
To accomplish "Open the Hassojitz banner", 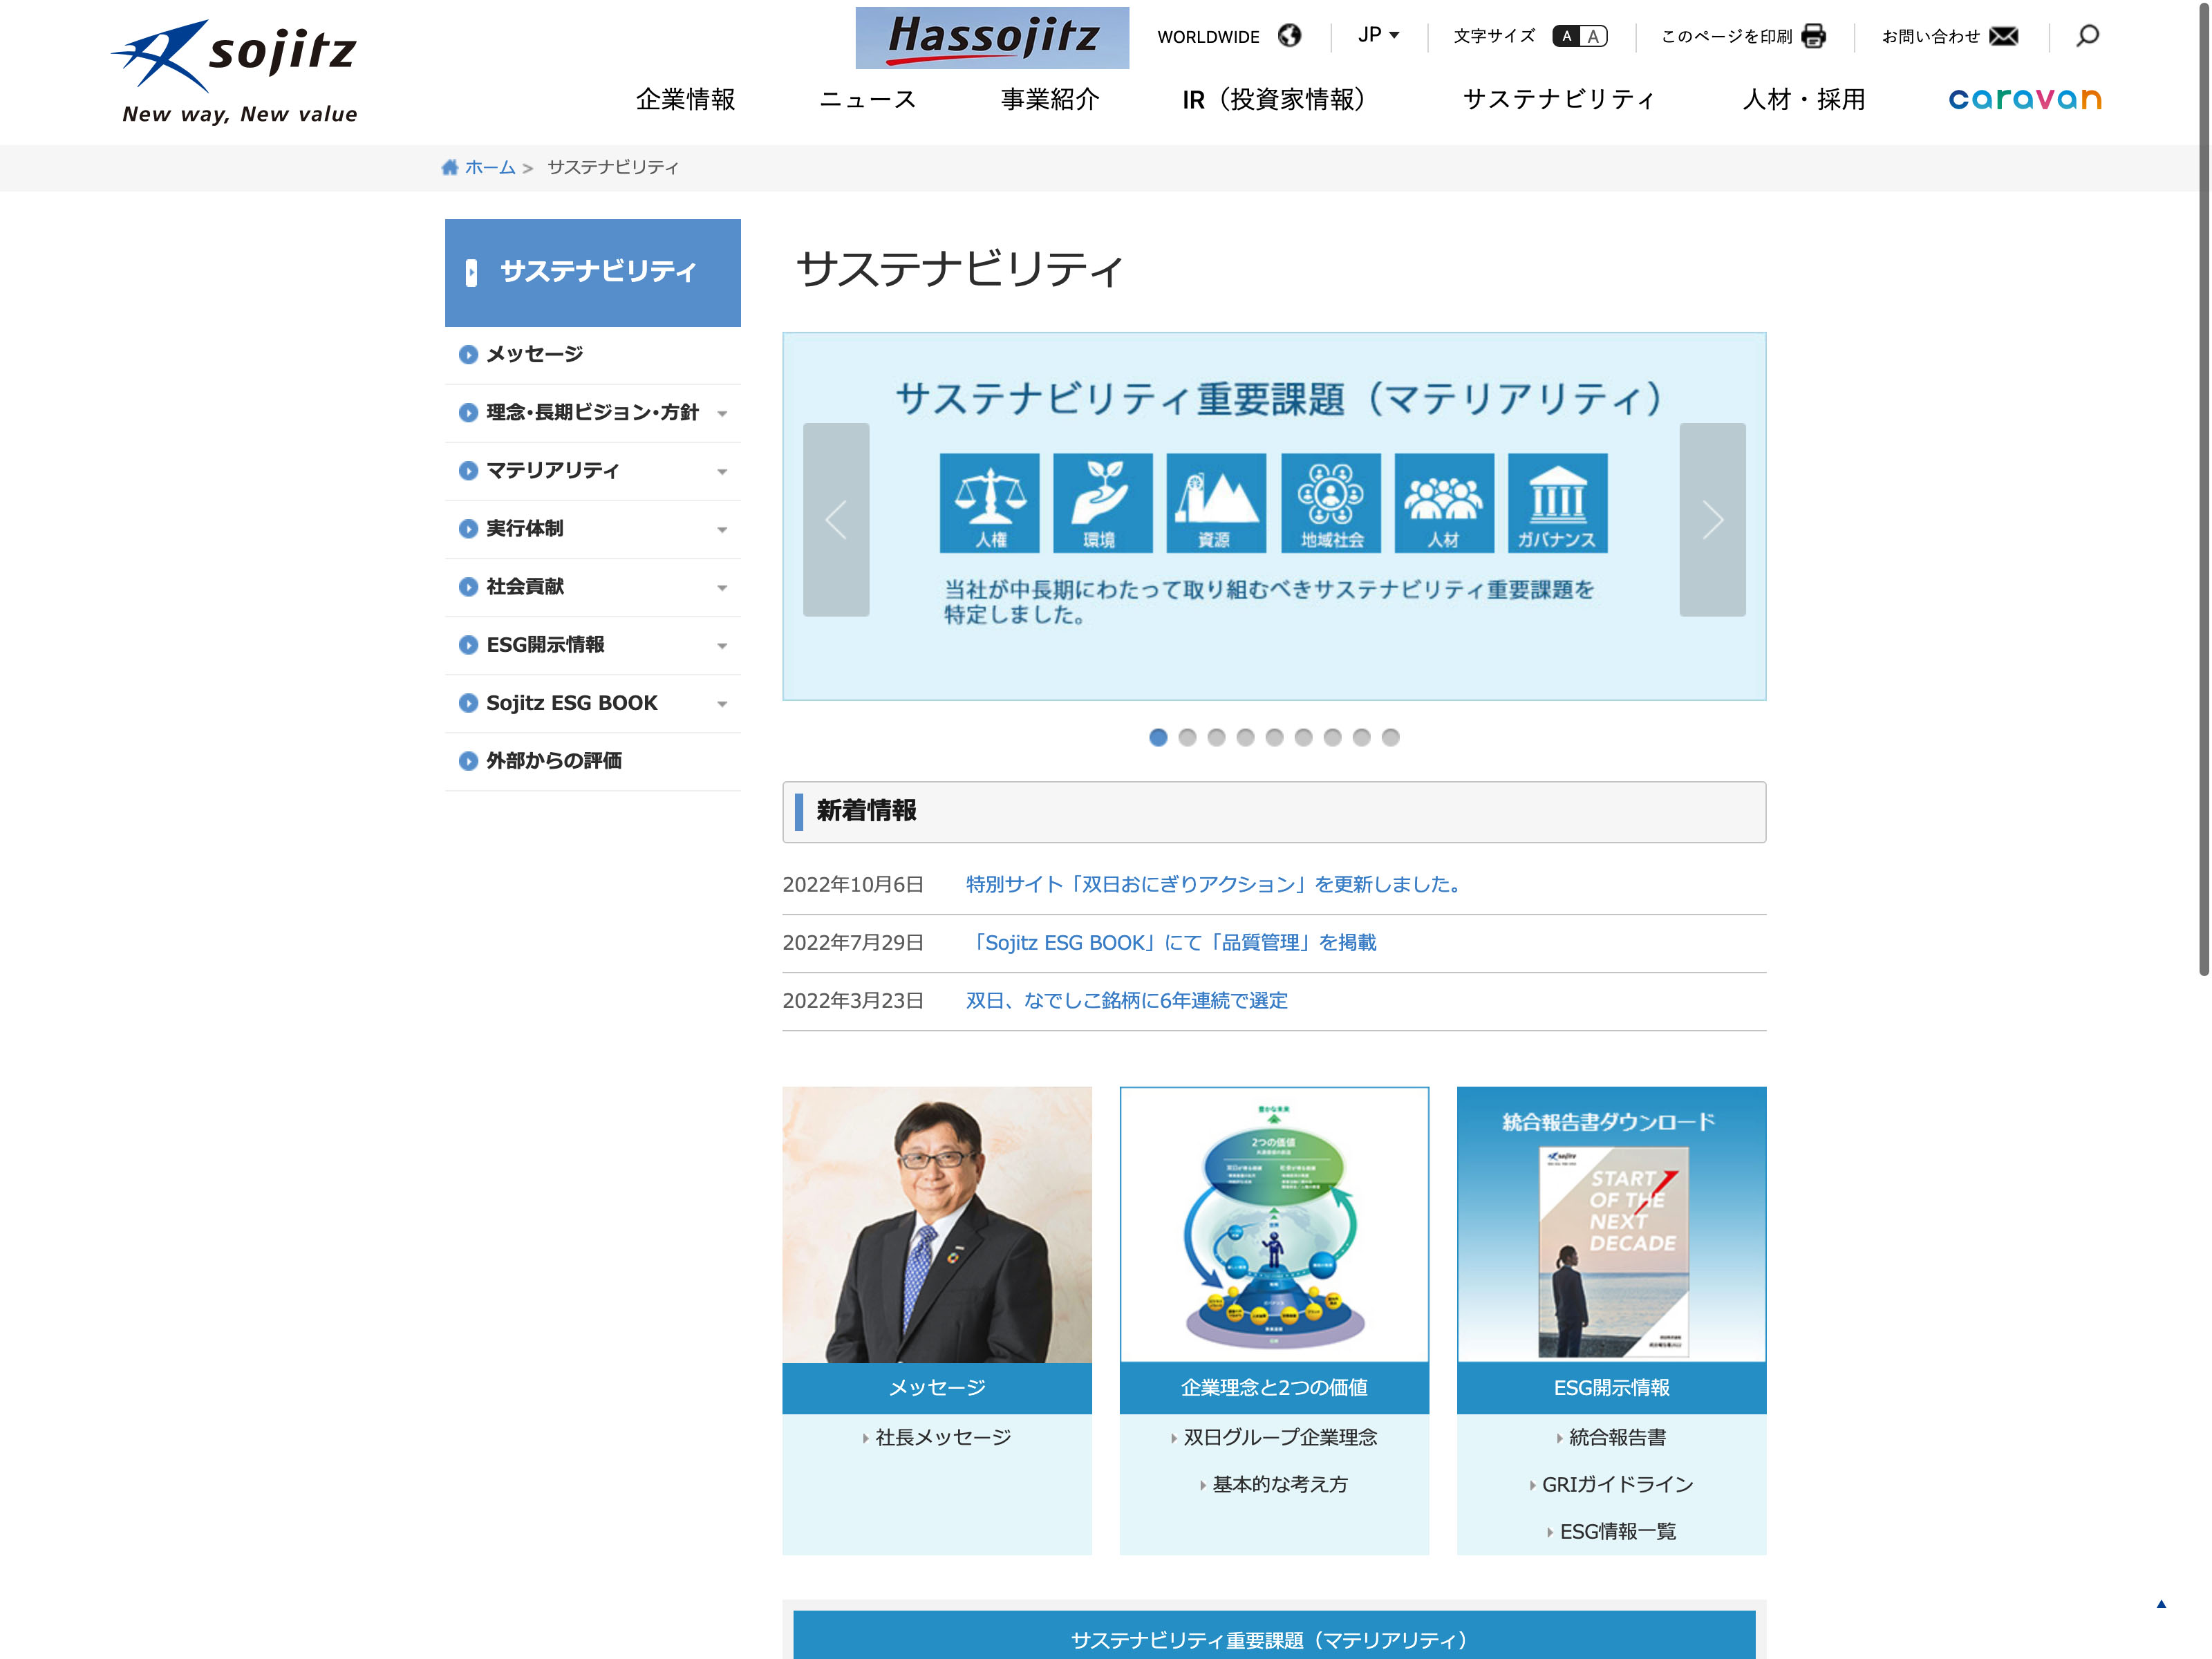I will pos(992,38).
